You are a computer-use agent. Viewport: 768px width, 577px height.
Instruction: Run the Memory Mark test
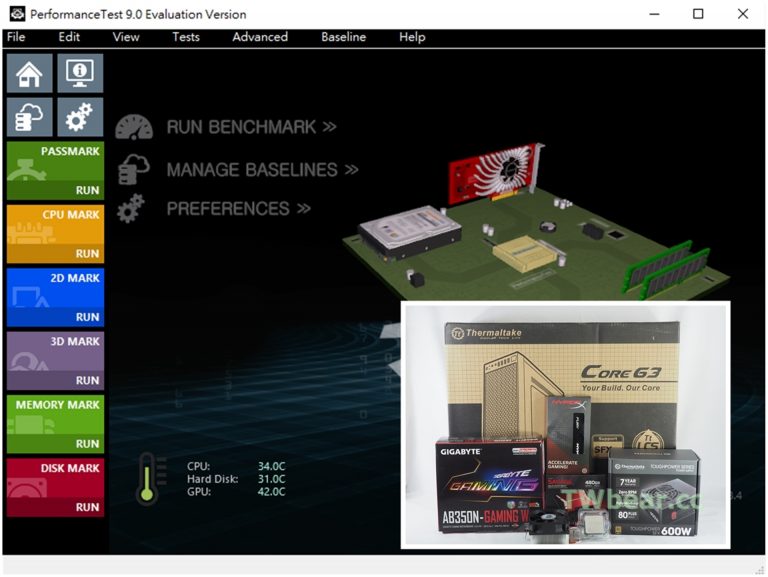(87, 443)
